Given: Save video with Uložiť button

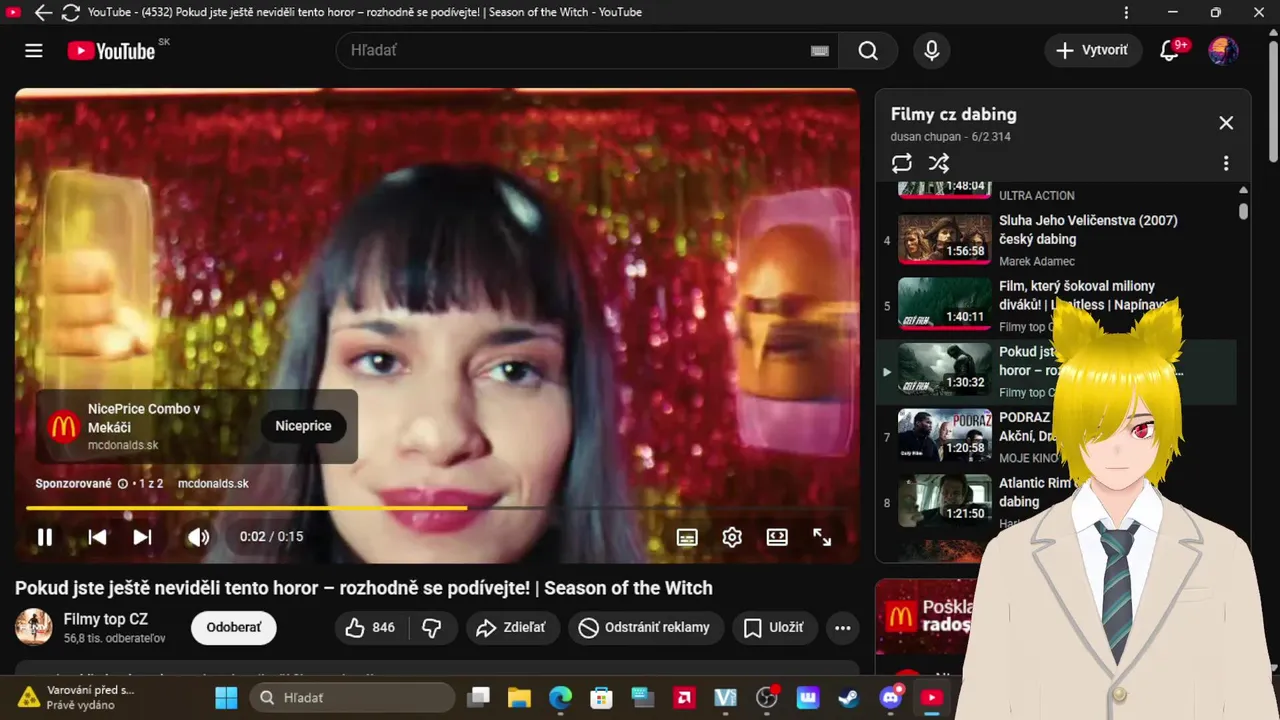Looking at the screenshot, I should (x=774, y=628).
